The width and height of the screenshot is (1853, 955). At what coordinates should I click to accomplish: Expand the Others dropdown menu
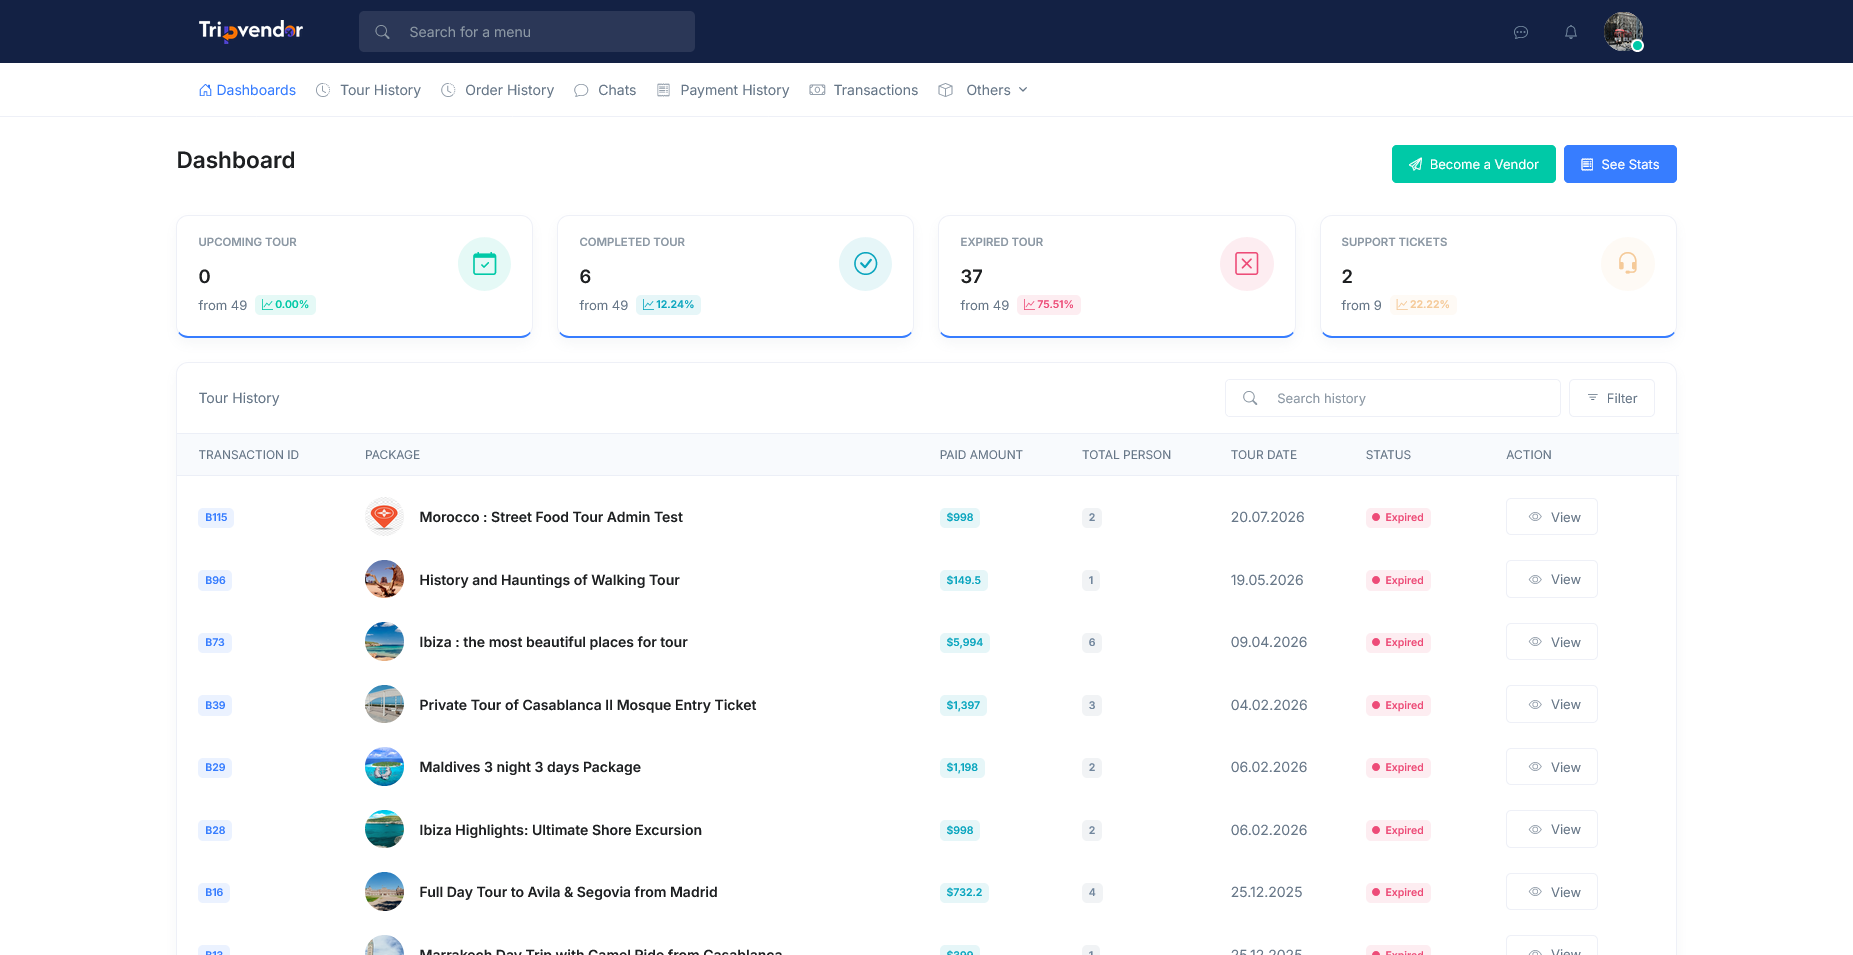point(983,90)
